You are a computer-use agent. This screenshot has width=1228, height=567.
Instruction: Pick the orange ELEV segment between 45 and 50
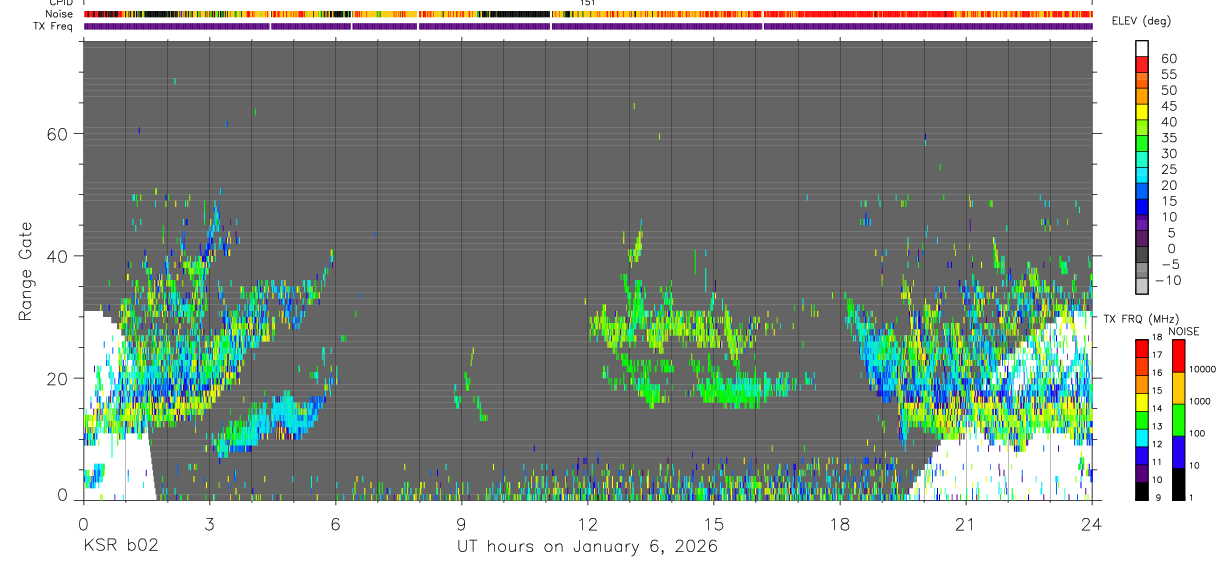1141,94
